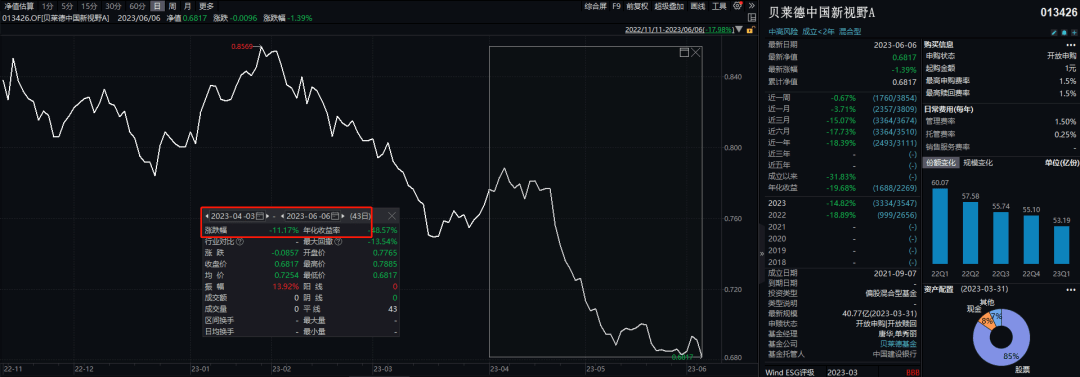1080x377 pixels.
Task: Open the three-dot menu of 购买信息
Action: pos(1071,45)
